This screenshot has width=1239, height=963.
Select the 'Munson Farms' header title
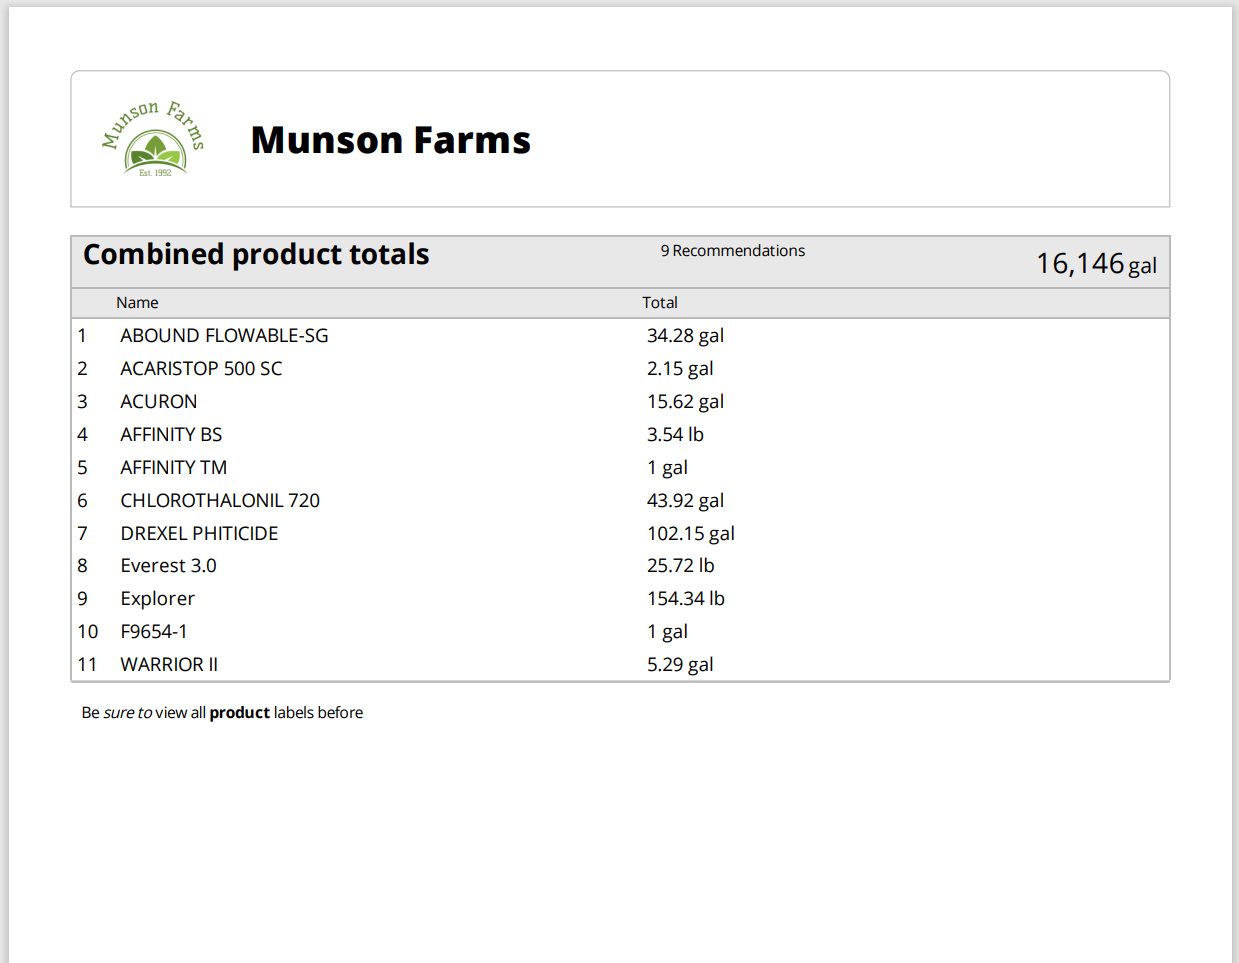pyautogui.click(x=390, y=140)
